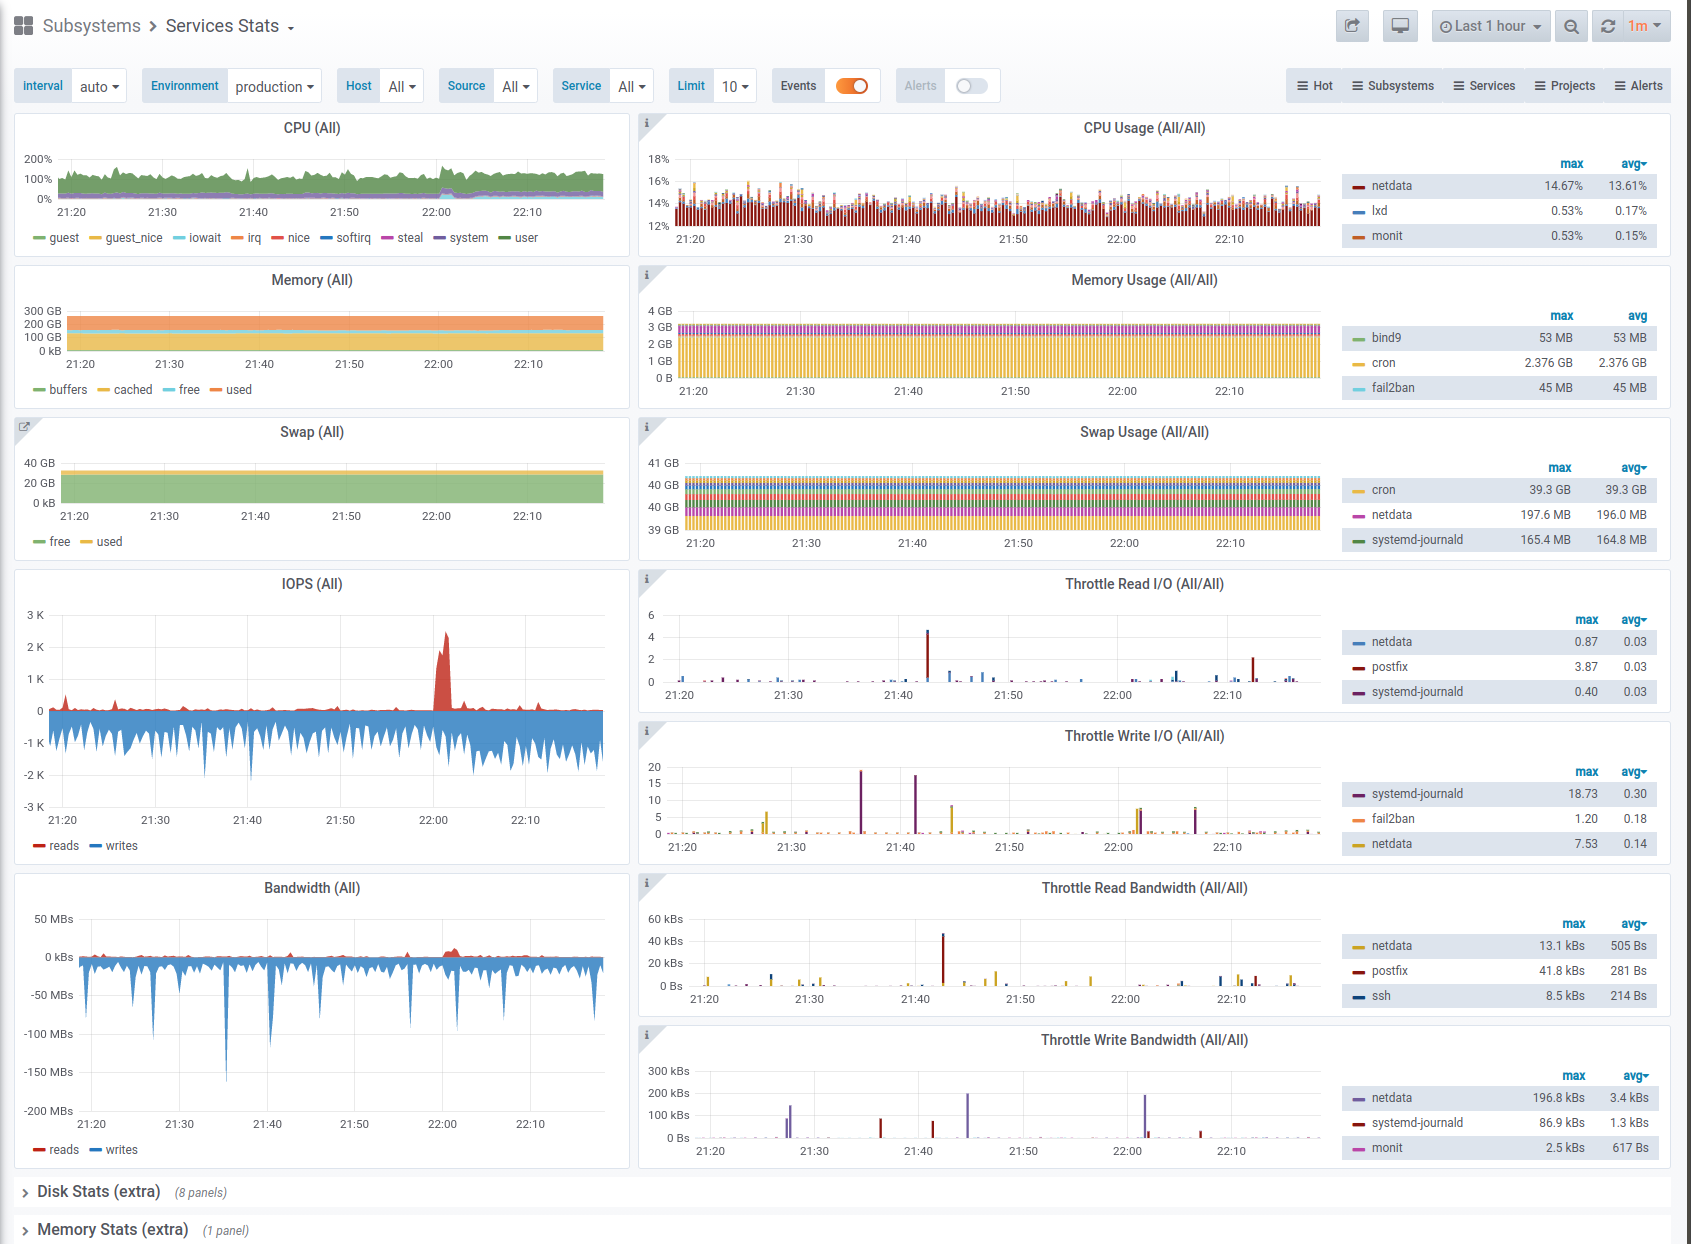Refresh dashboard with the refresh icon
The width and height of the screenshot is (1691, 1244).
click(1607, 26)
